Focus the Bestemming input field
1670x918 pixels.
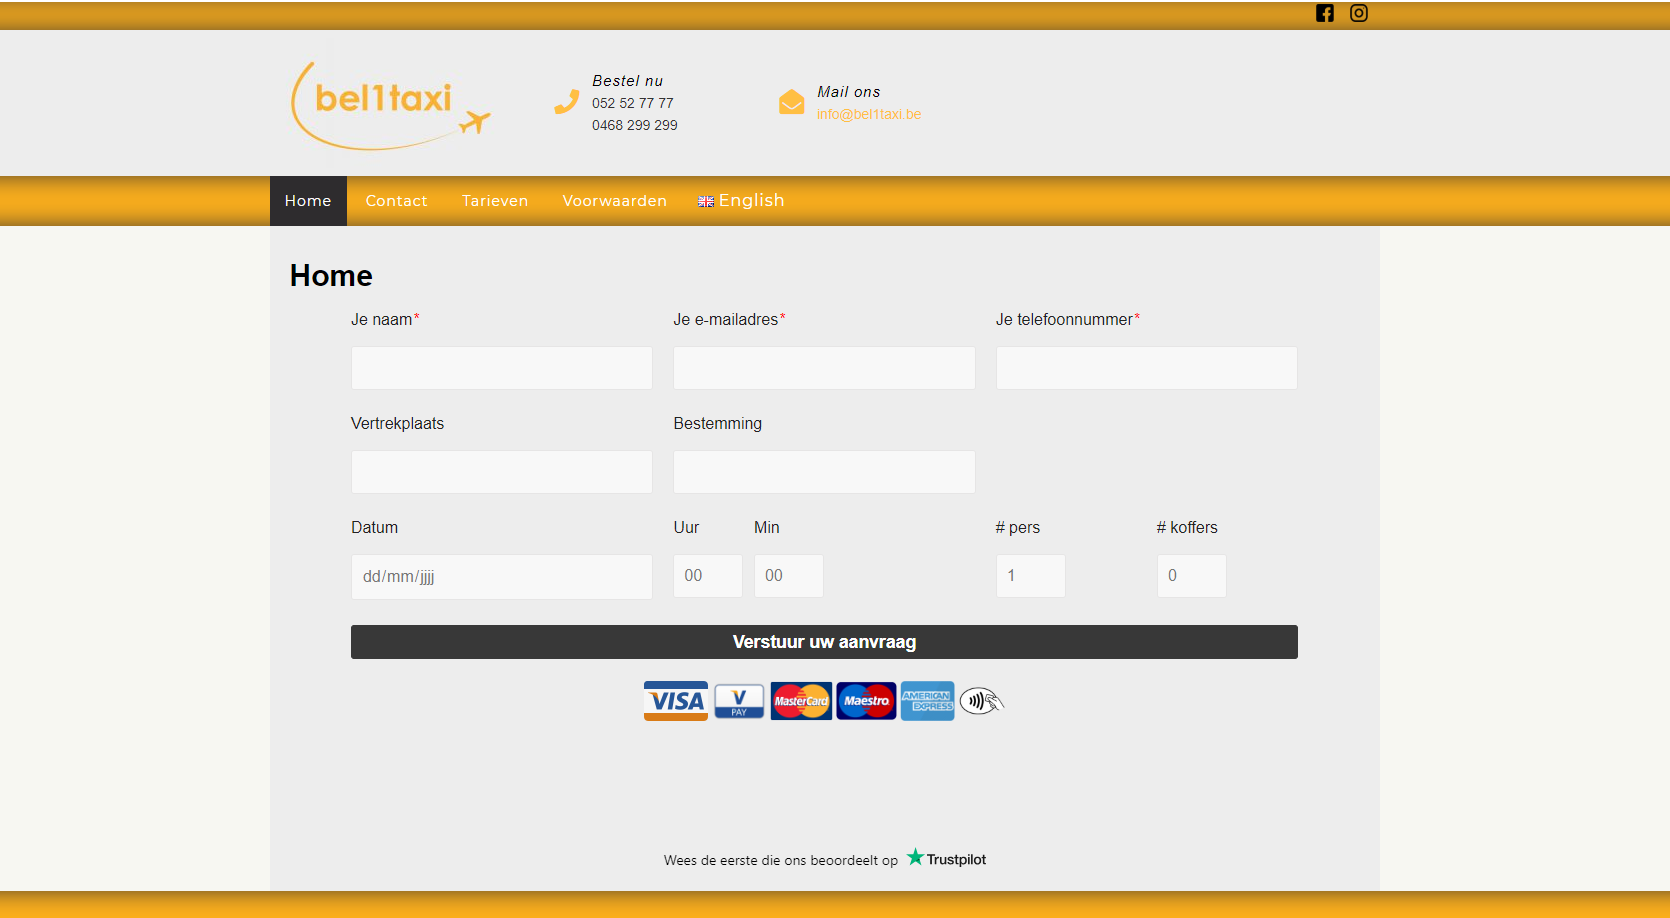pyautogui.click(x=824, y=472)
